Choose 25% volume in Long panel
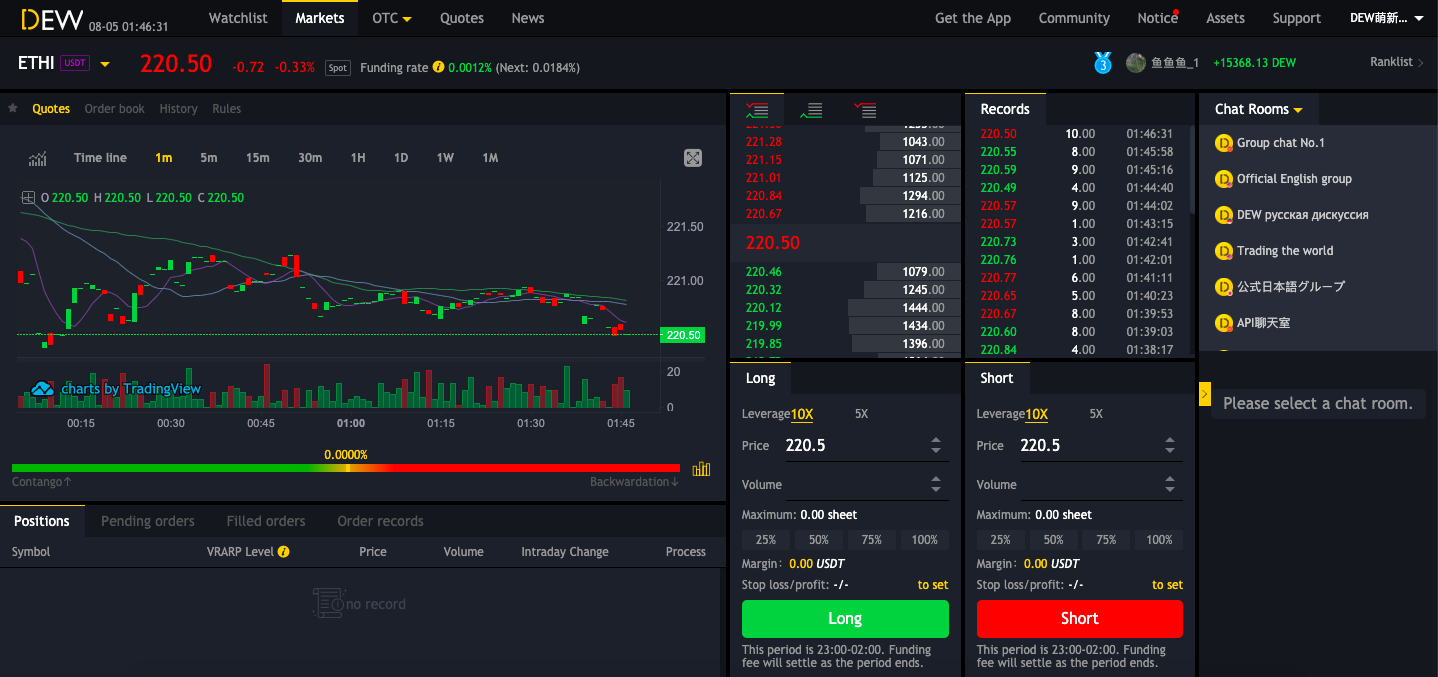 766,540
